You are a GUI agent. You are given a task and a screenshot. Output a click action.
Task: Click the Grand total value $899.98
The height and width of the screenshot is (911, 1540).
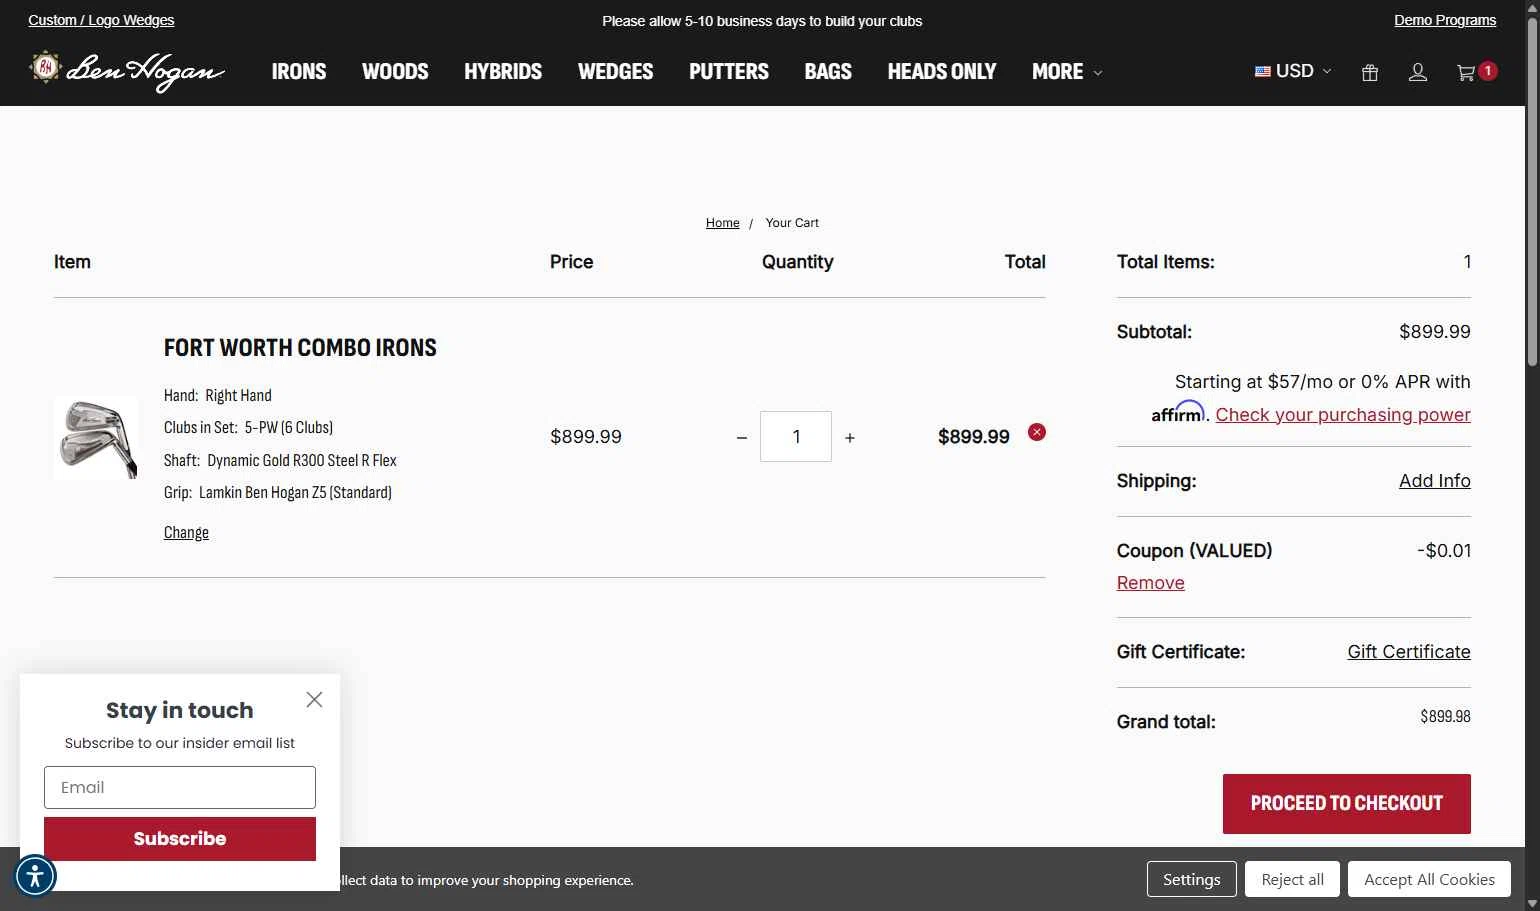[1445, 716]
